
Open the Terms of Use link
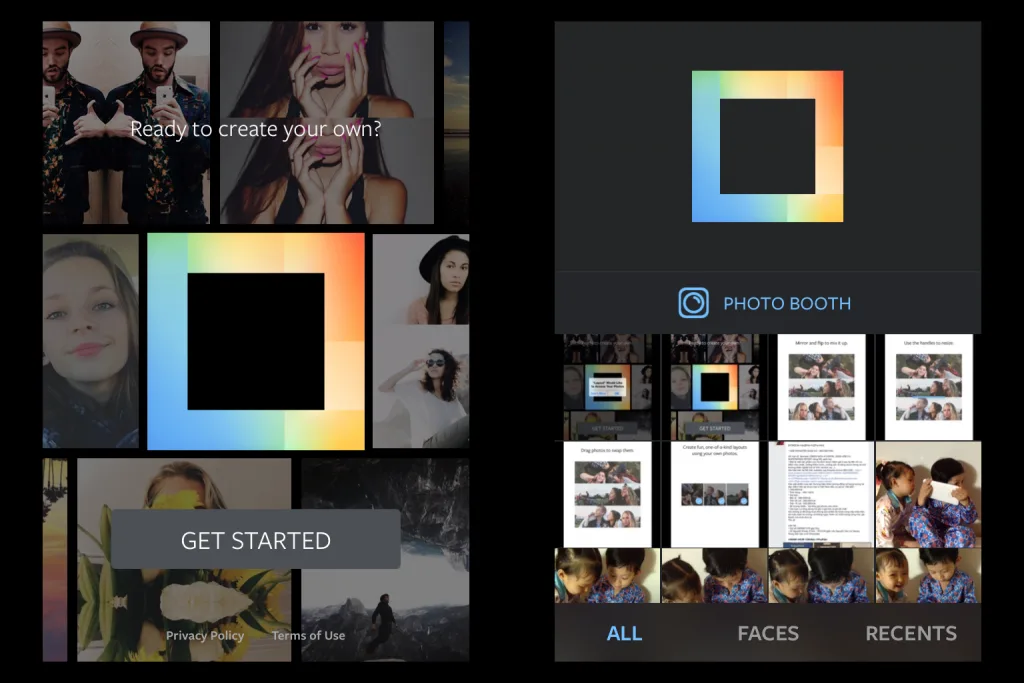(308, 635)
